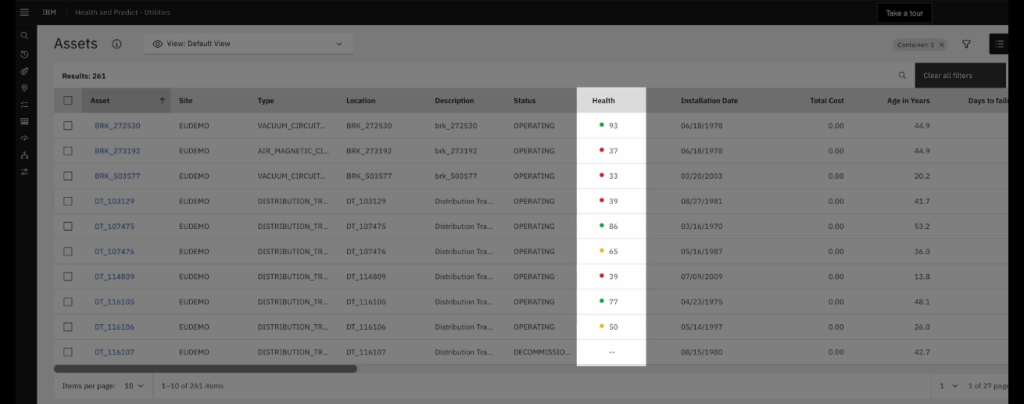Open asset link BRK_273192
This screenshot has width=1024, height=404.
pyautogui.click(x=118, y=151)
